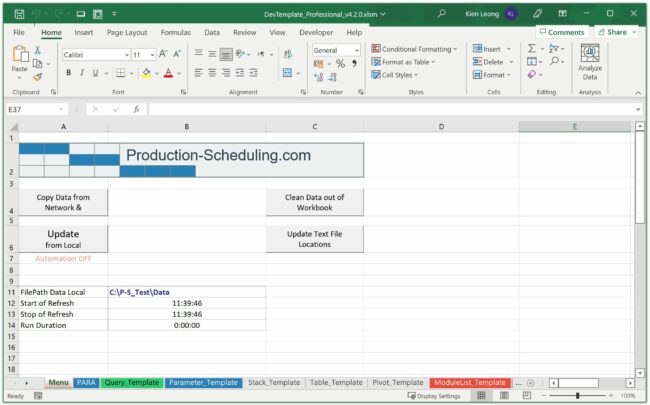Open the General number format dropdown
The image size is (650, 405).
coord(357,50)
